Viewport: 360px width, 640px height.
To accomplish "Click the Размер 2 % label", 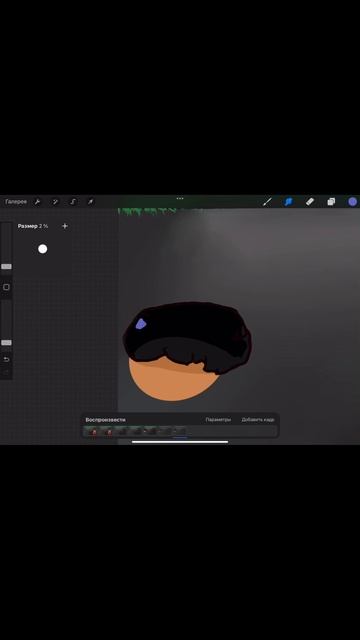I will pos(33,226).
